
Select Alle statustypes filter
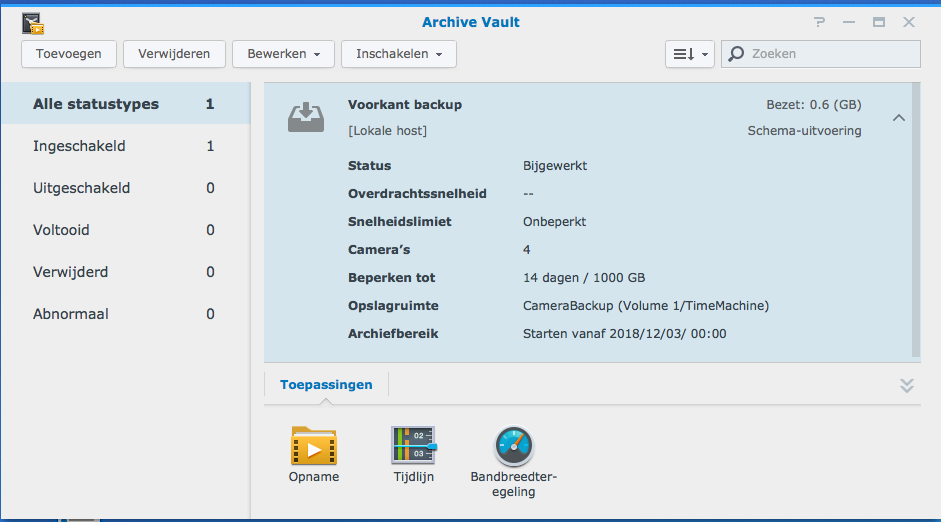(x=125, y=104)
